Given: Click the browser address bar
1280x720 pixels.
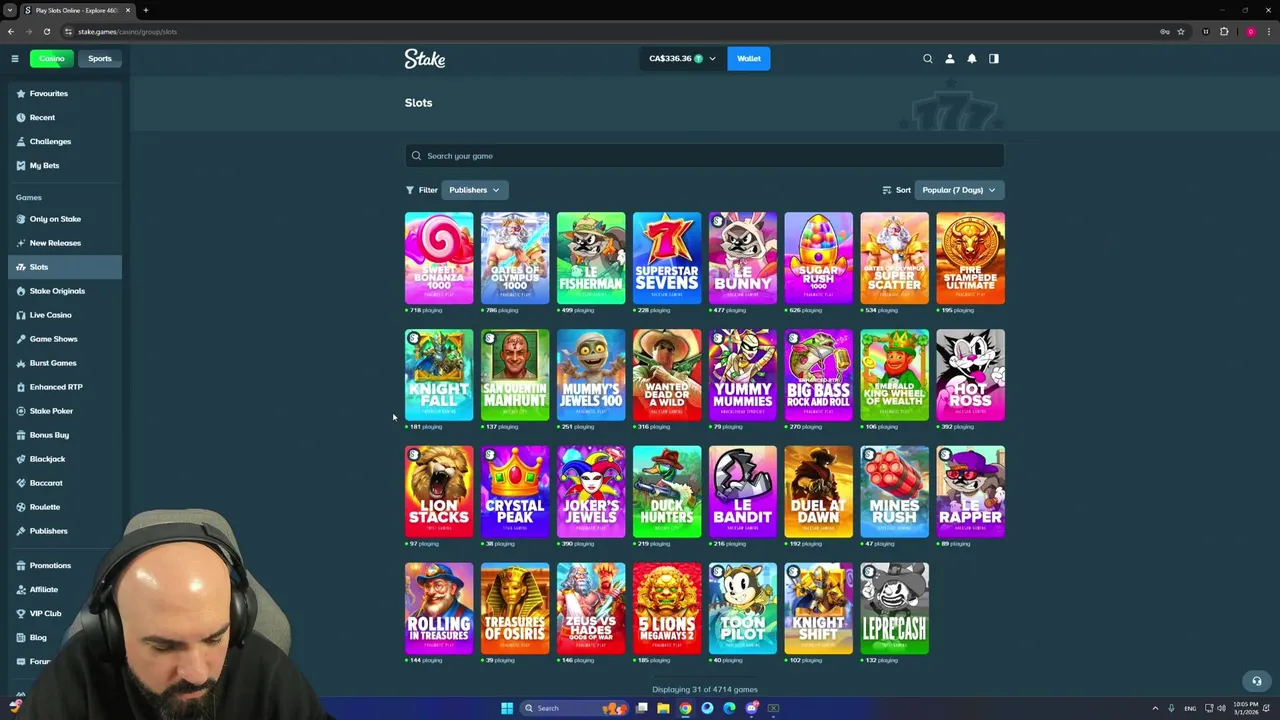Looking at the screenshot, I should click(610, 31).
